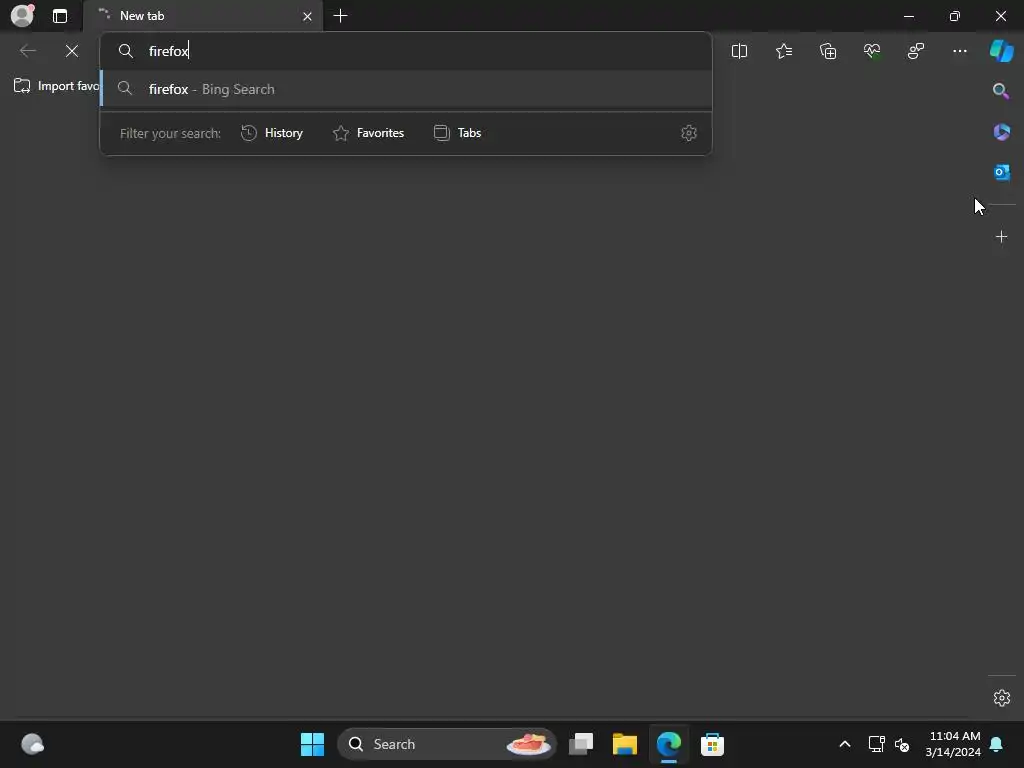
Task: Show hidden system tray icons
Action: (844, 744)
